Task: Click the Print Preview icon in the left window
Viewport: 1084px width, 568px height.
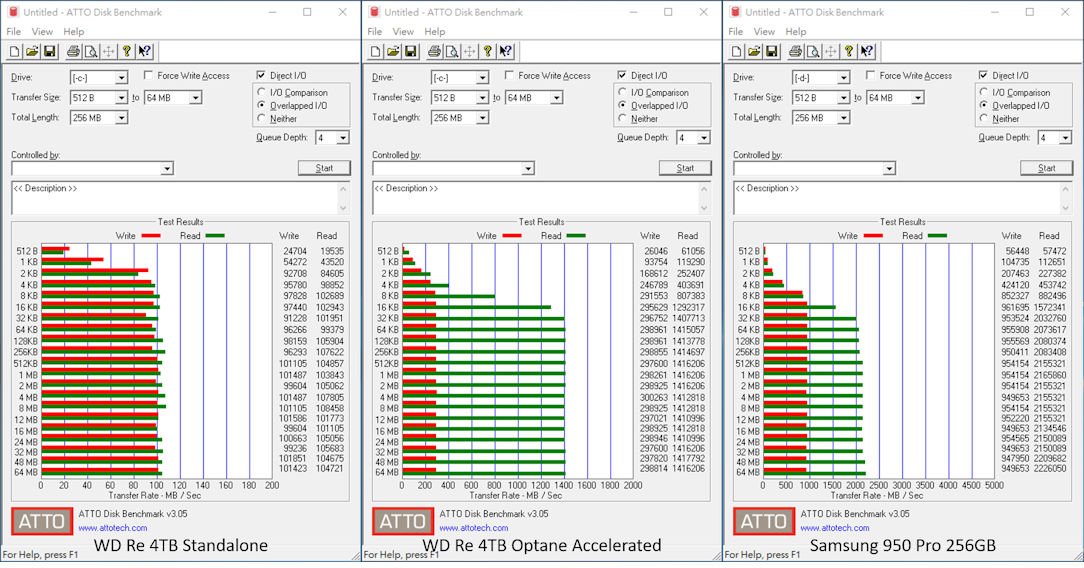Action: pyautogui.click(x=91, y=51)
